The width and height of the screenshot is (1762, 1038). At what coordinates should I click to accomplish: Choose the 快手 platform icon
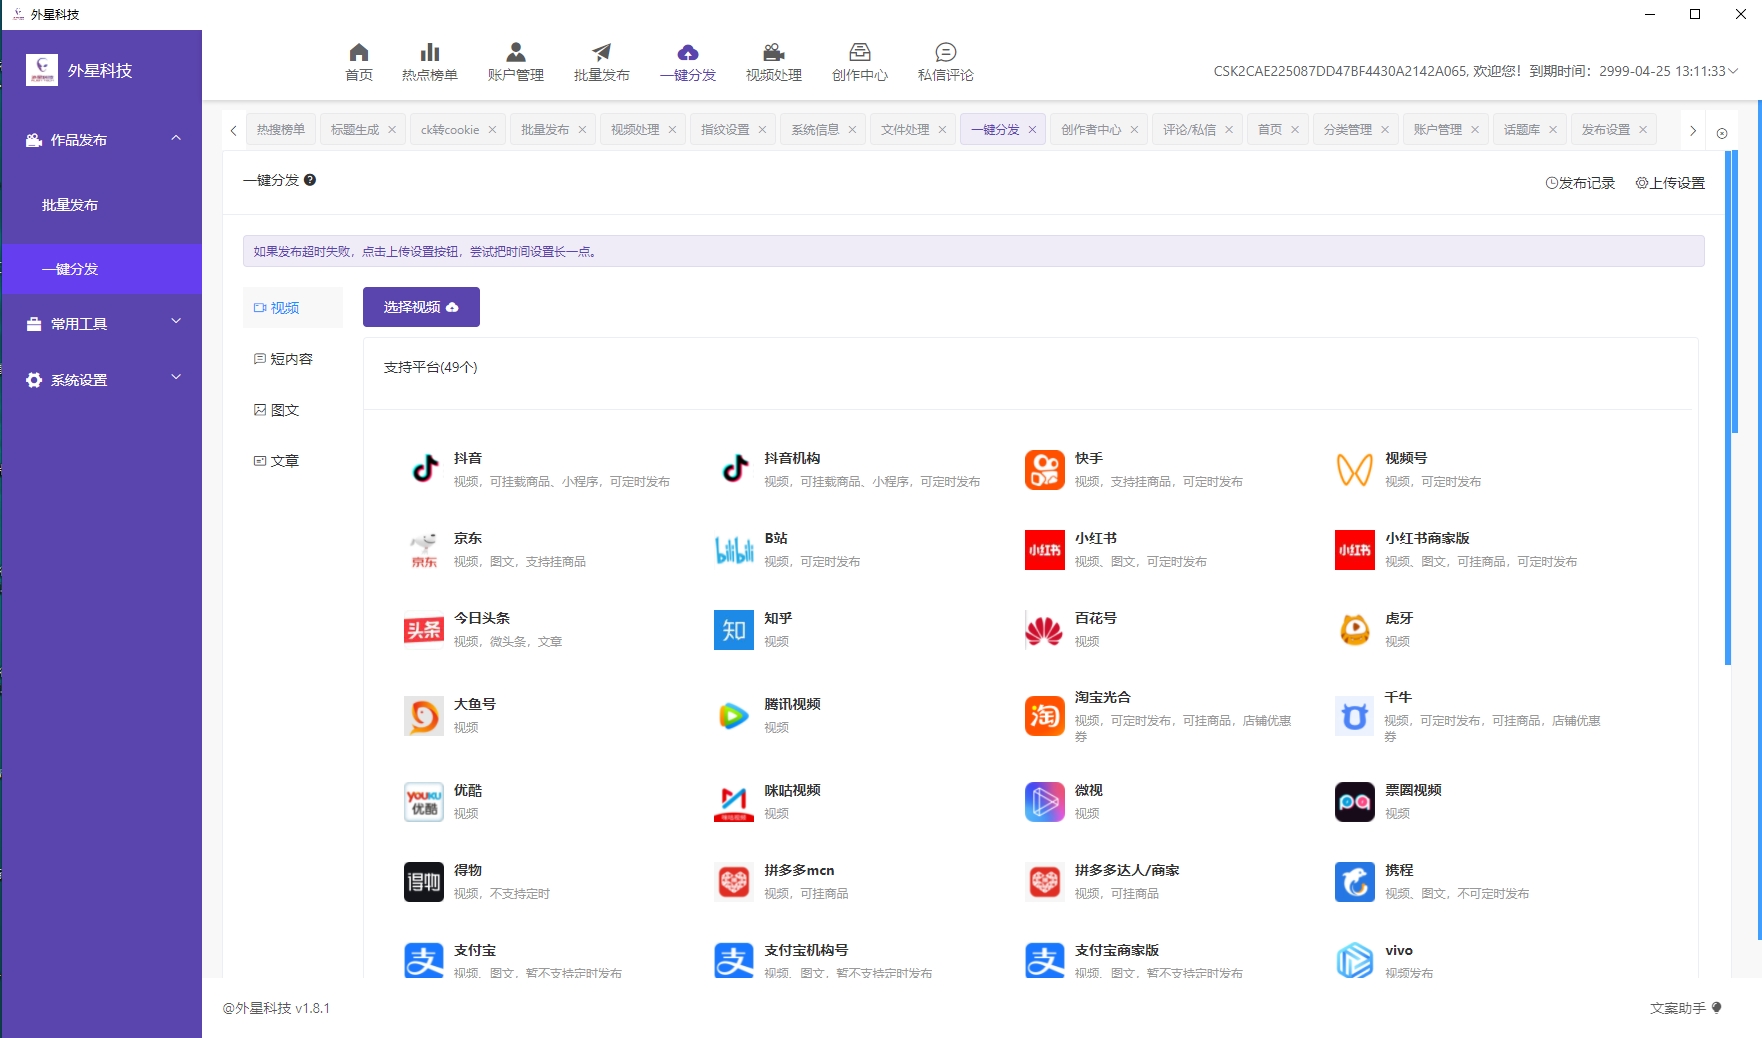tap(1044, 469)
